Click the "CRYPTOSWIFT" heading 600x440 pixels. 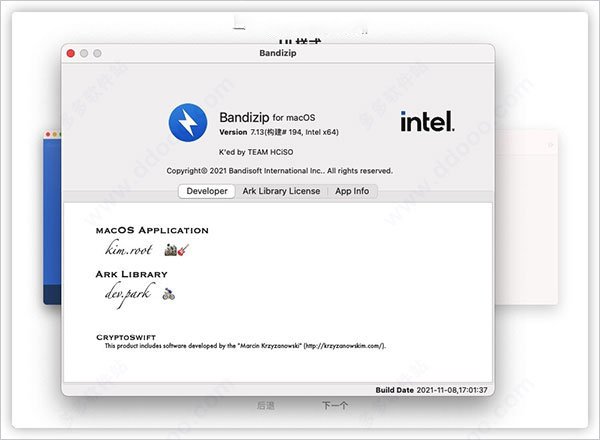pyautogui.click(x=126, y=337)
